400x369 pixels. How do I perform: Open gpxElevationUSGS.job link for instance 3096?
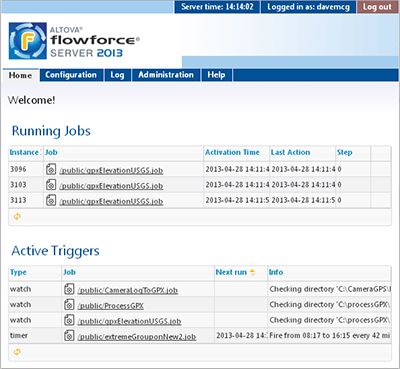click(111, 171)
